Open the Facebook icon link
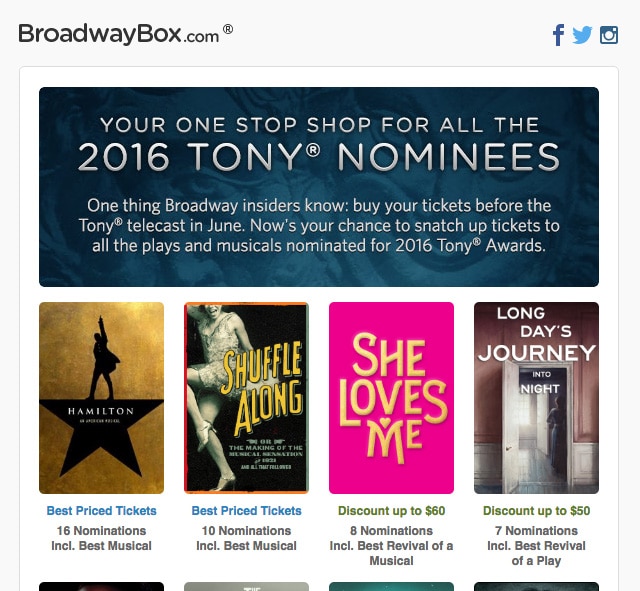Screen dimensions: 640x591 point(559,35)
